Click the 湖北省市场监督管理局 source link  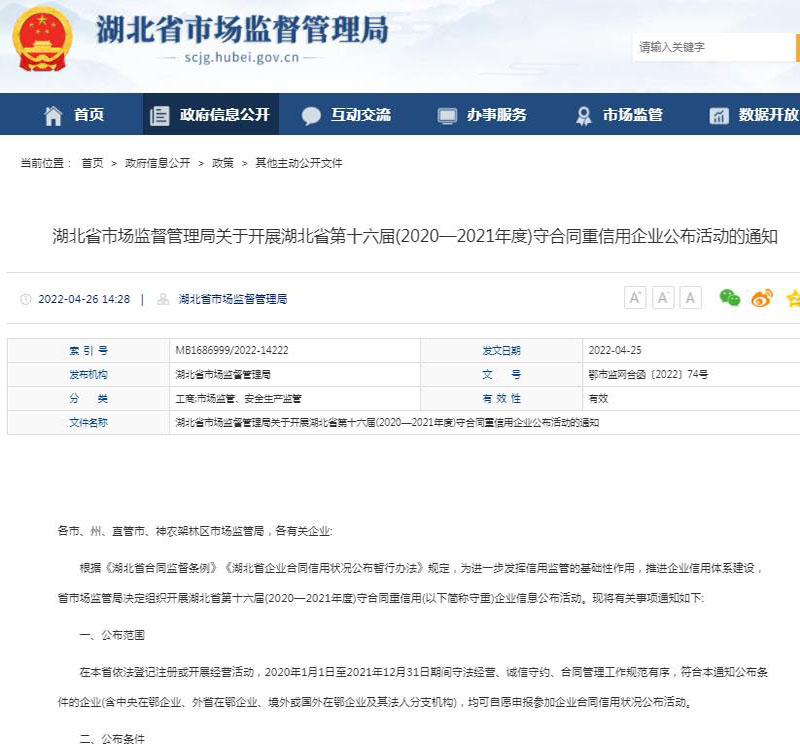(x=232, y=298)
